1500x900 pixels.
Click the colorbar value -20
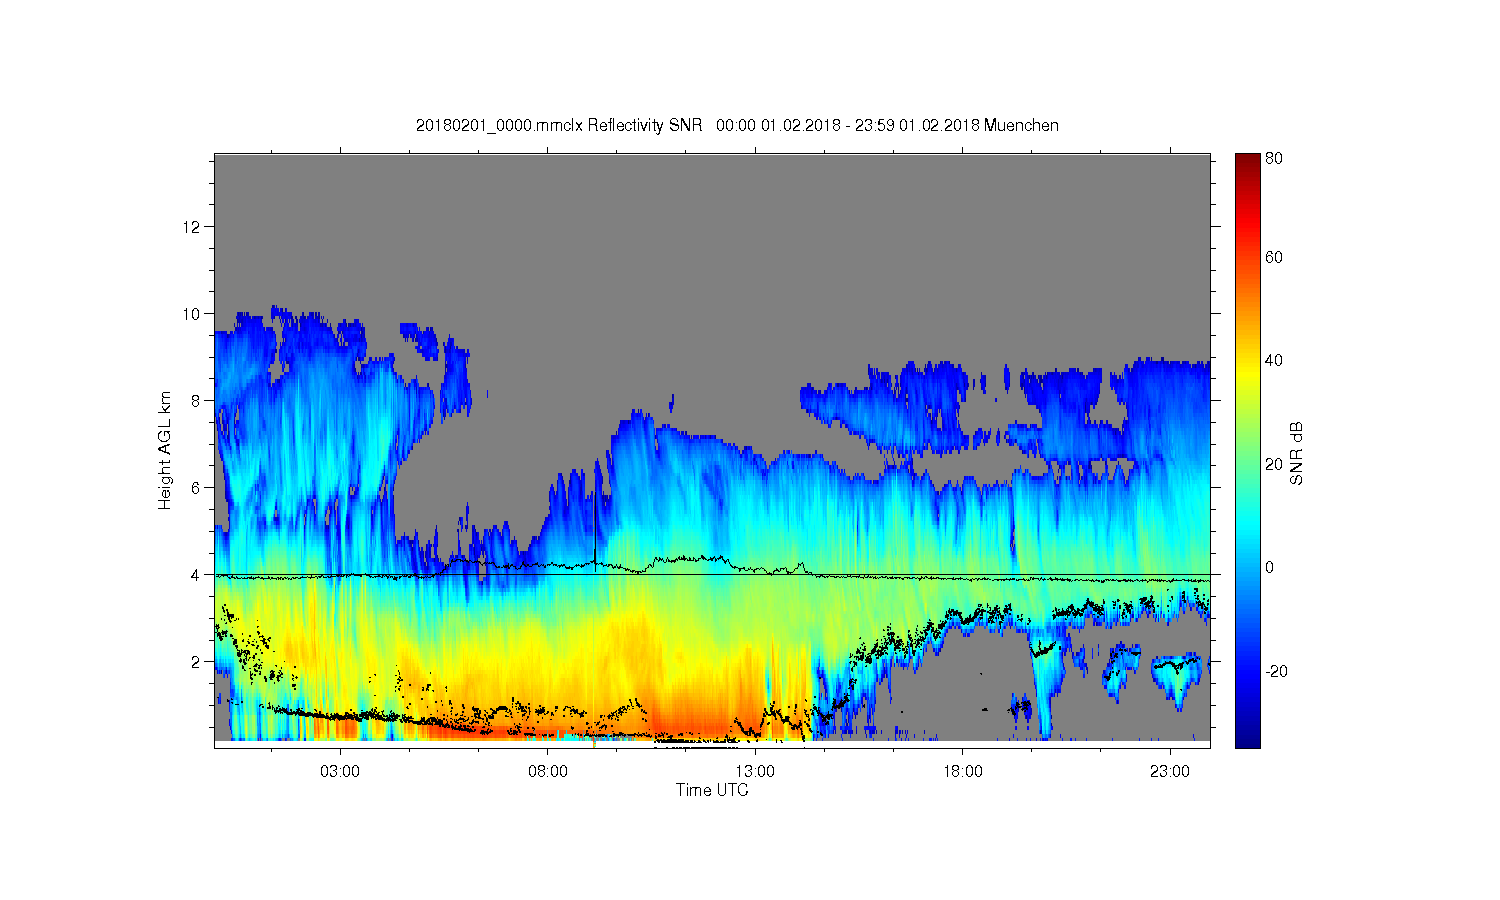pyautogui.click(x=1276, y=671)
